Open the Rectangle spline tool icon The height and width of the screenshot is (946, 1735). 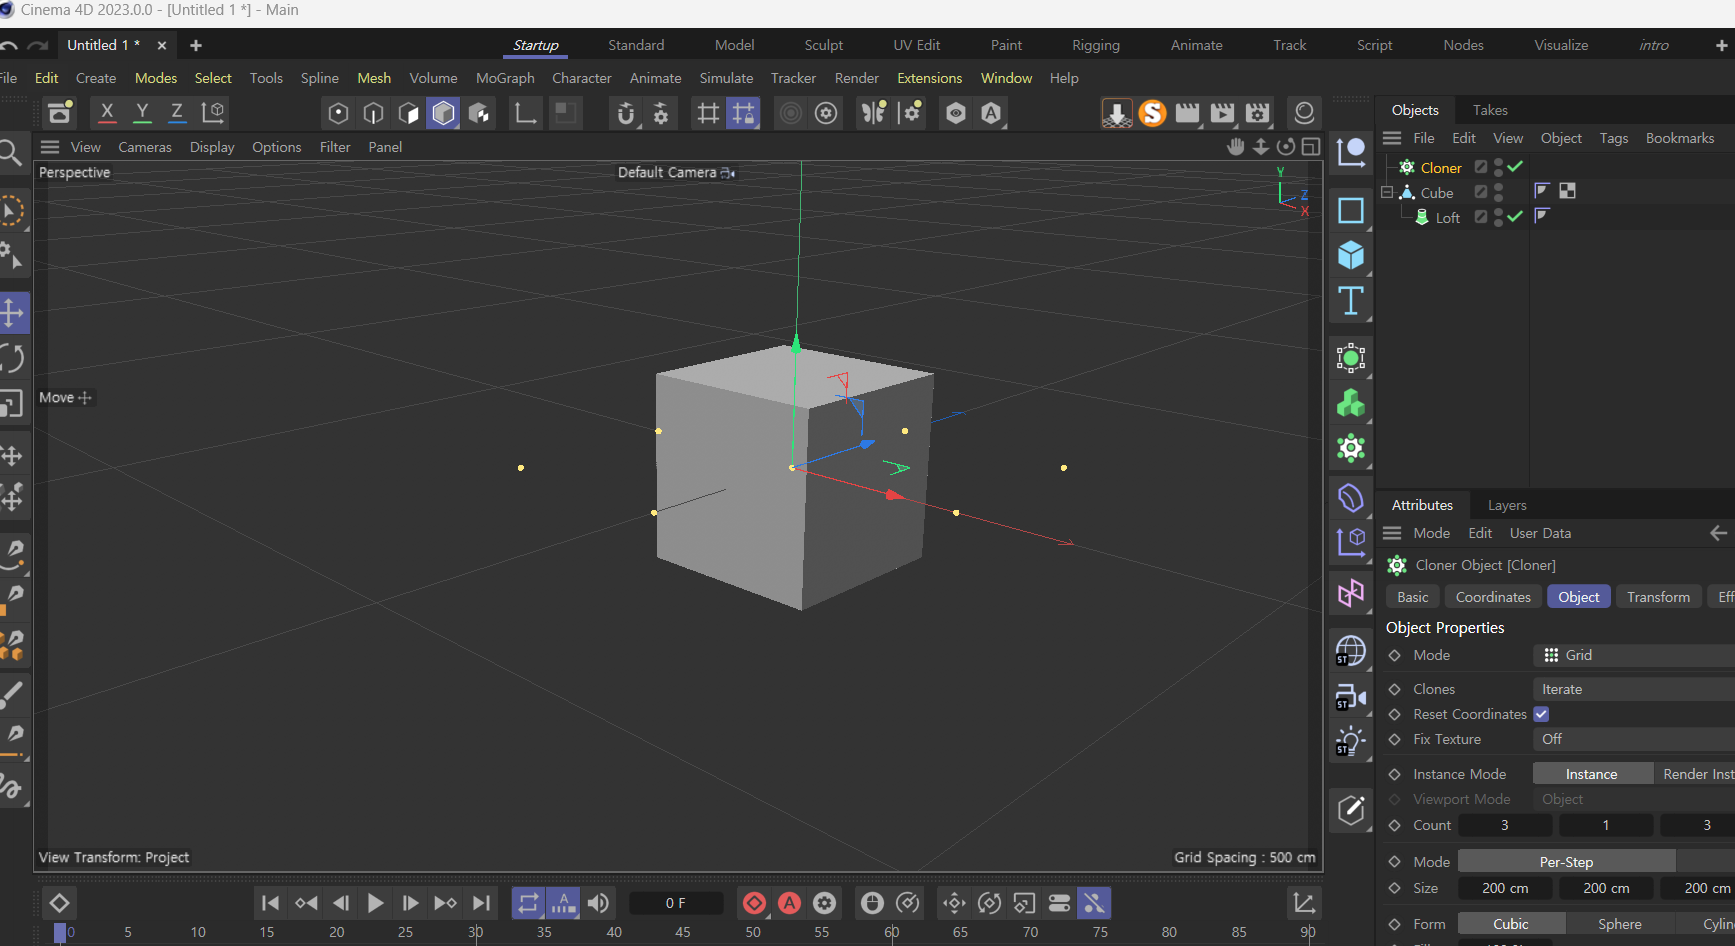1351,210
